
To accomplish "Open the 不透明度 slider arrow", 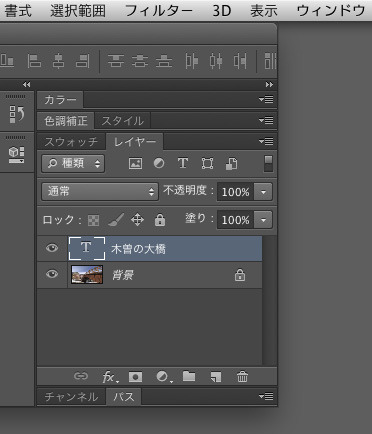I will 263,192.
